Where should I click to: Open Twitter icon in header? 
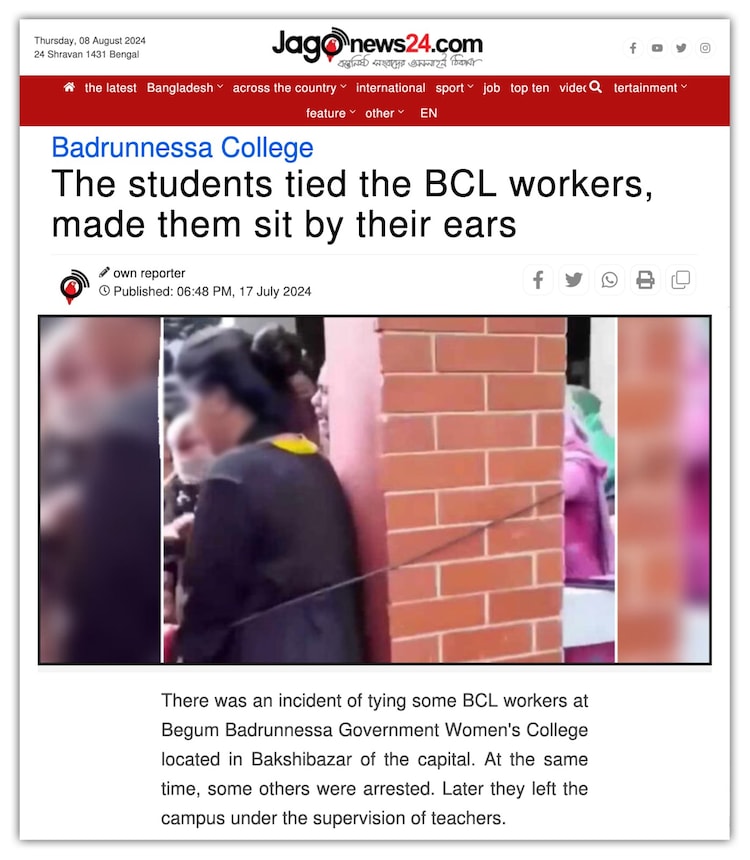pos(681,48)
